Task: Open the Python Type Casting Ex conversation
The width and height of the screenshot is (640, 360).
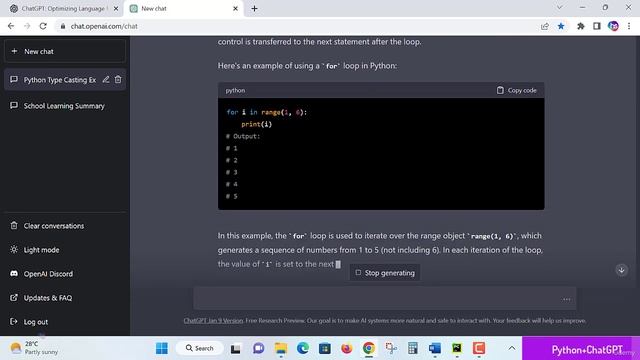Action: click(x=60, y=80)
